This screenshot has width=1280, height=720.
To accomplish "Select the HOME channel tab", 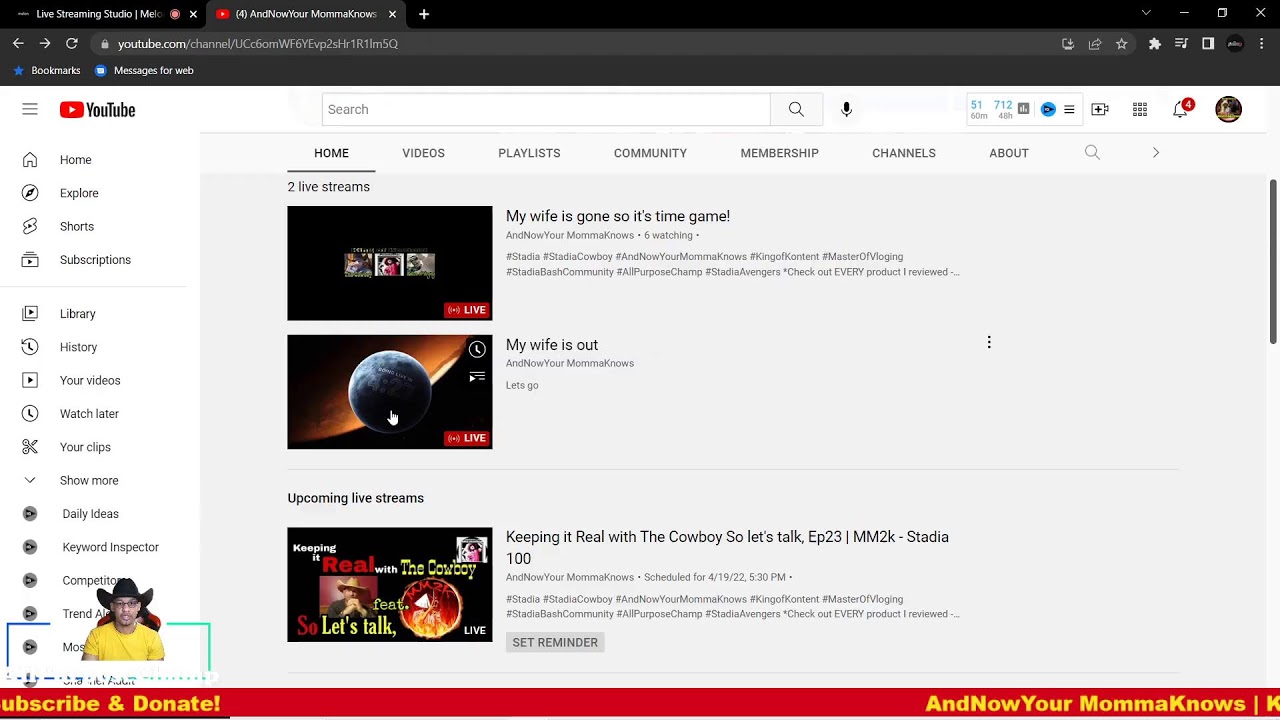I will [331, 153].
